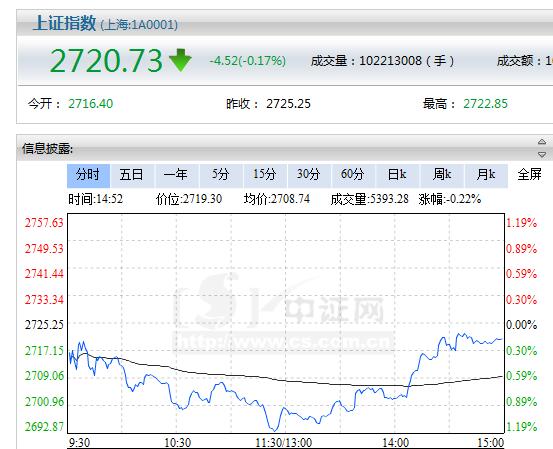The image size is (553, 449).
Task: Open the 日k candlestick view
Action: 397,175
